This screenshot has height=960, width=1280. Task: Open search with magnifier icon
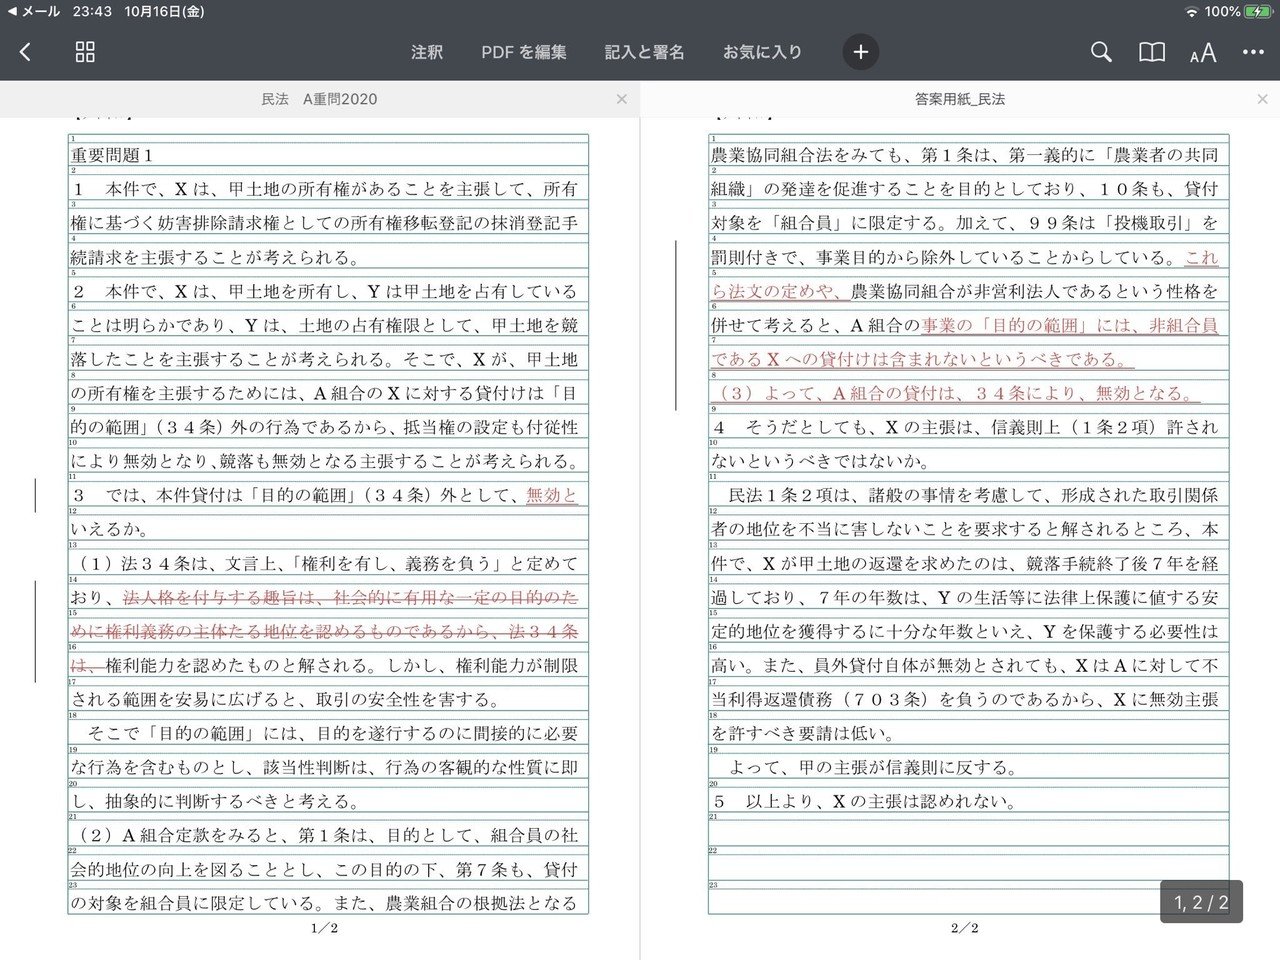tap(1101, 52)
